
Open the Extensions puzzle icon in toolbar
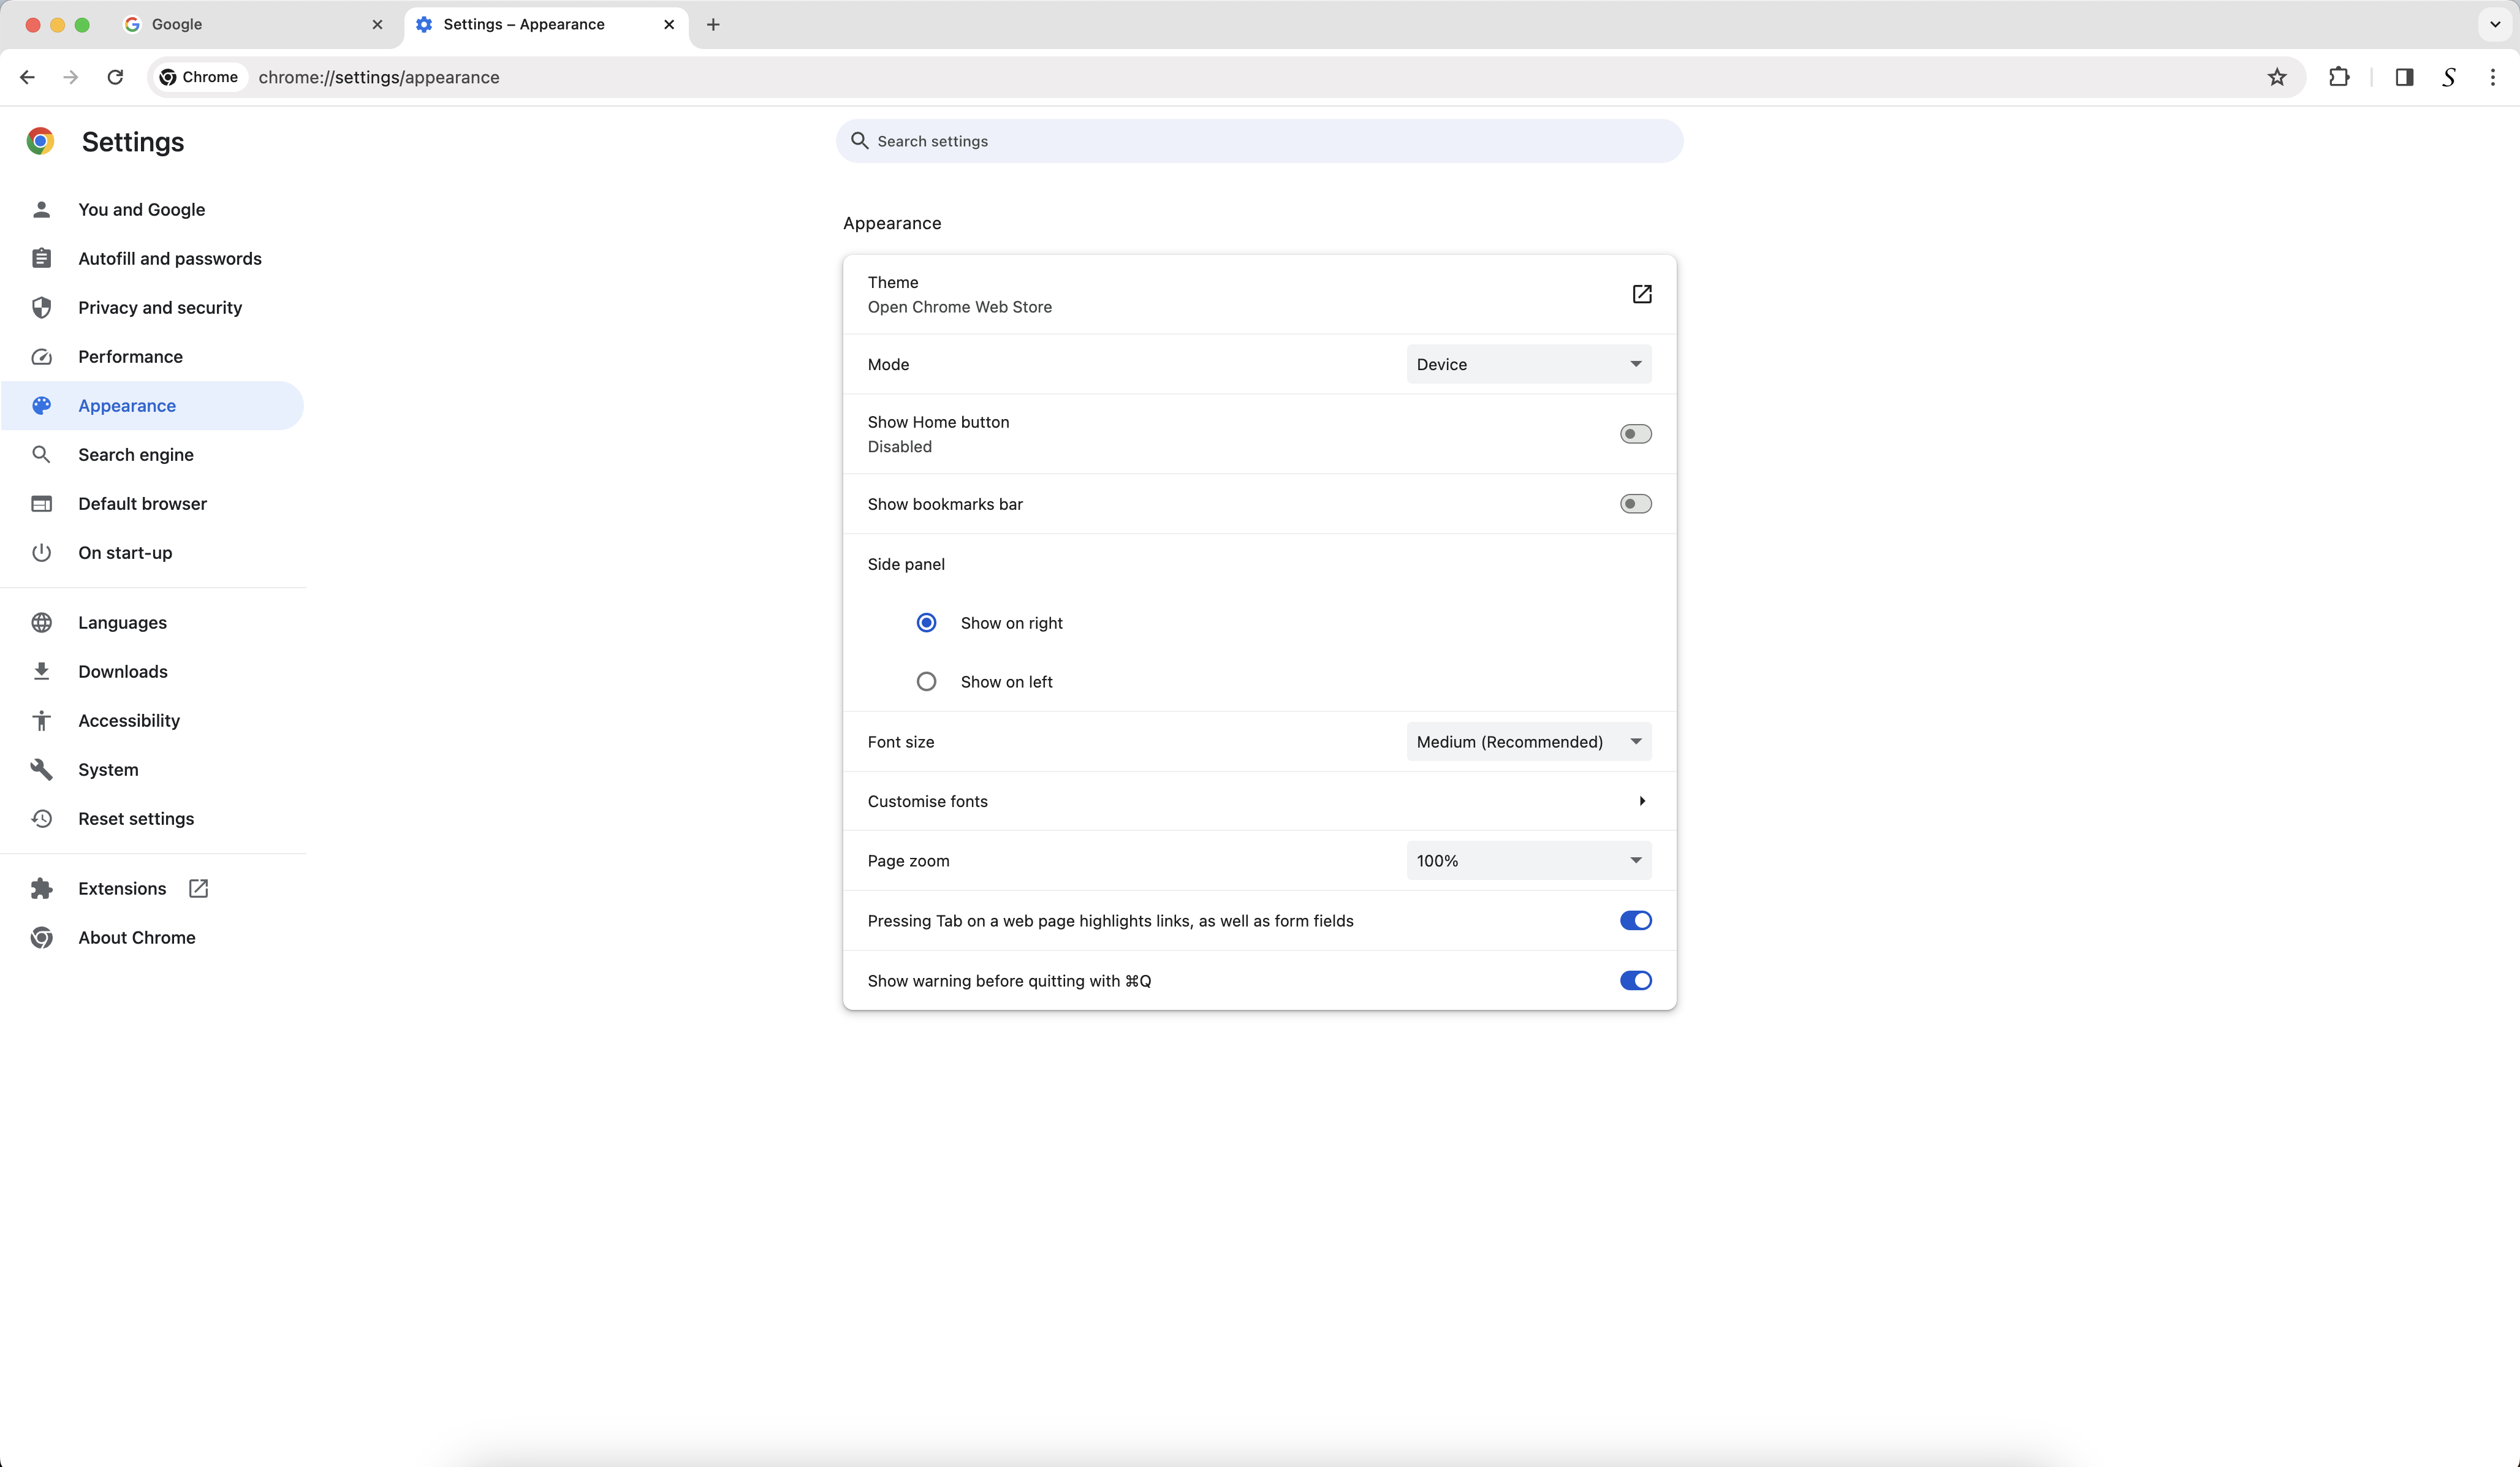point(2339,77)
